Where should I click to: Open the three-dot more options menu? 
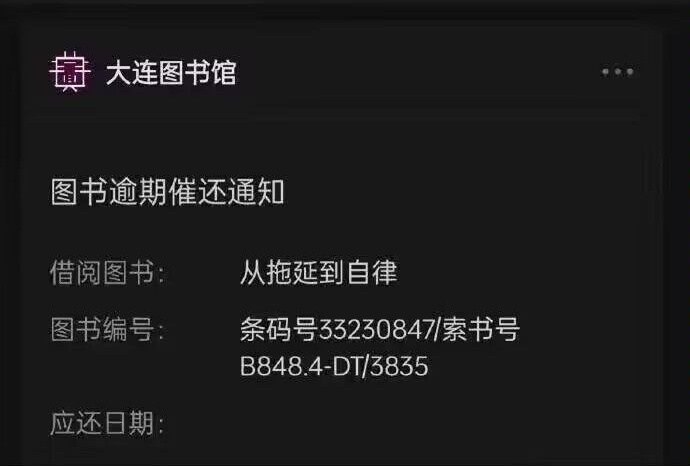pyautogui.click(x=618, y=72)
